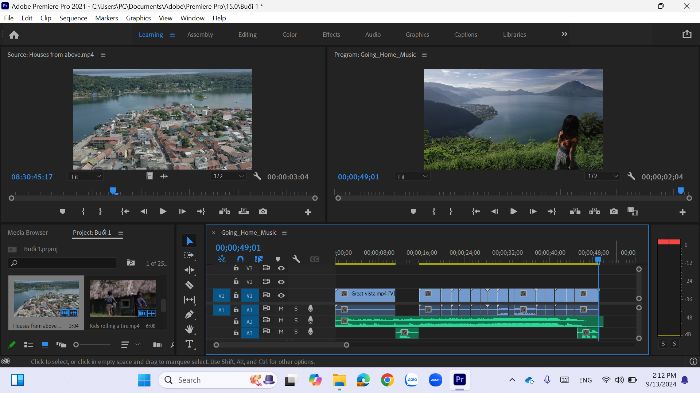Toggle Snap in the timeline
Viewport: 700px width, 393px height.
[240, 259]
